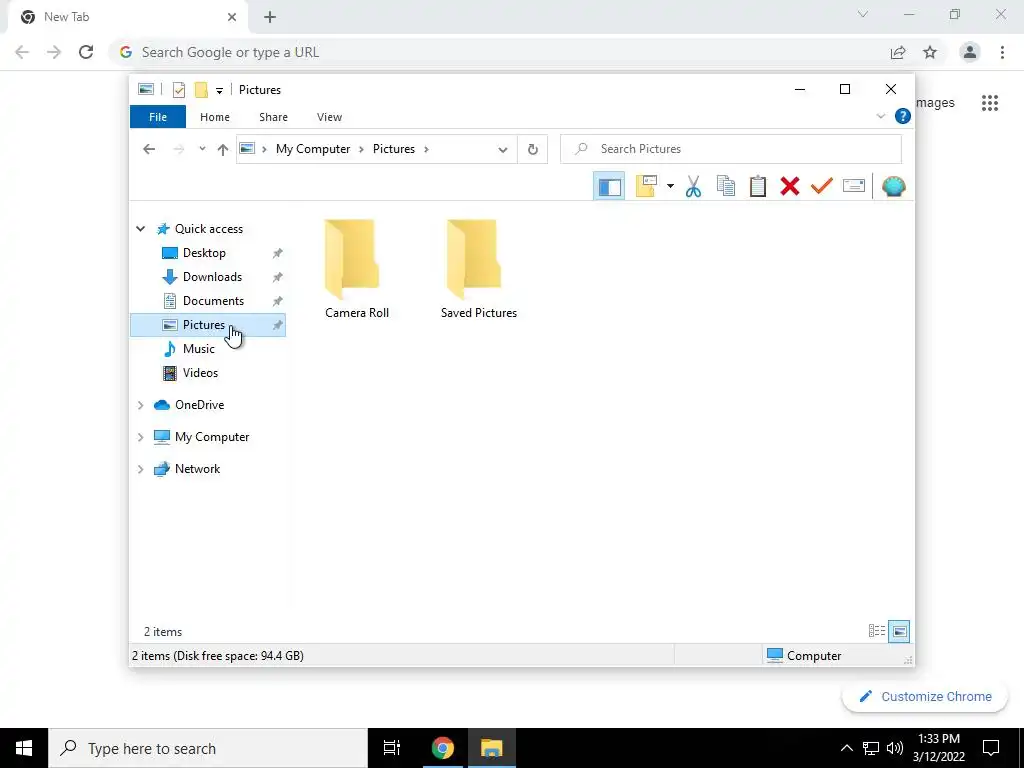Open the taskbar volume speaker icon

(895, 748)
